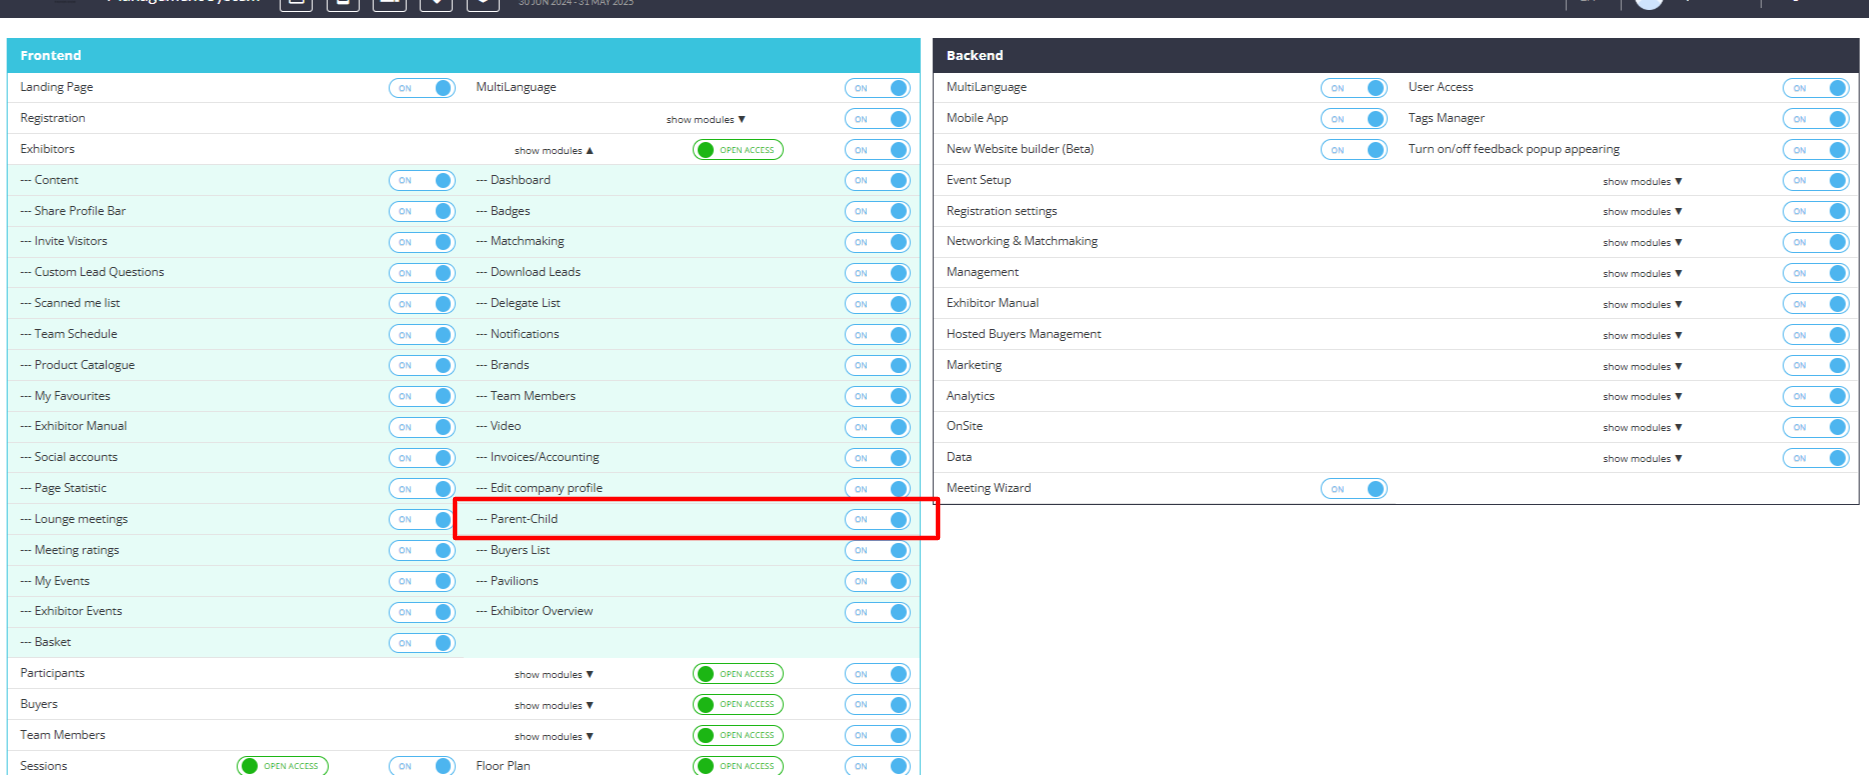Toggle the Exhibitors Badges switch

(x=877, y=211)
